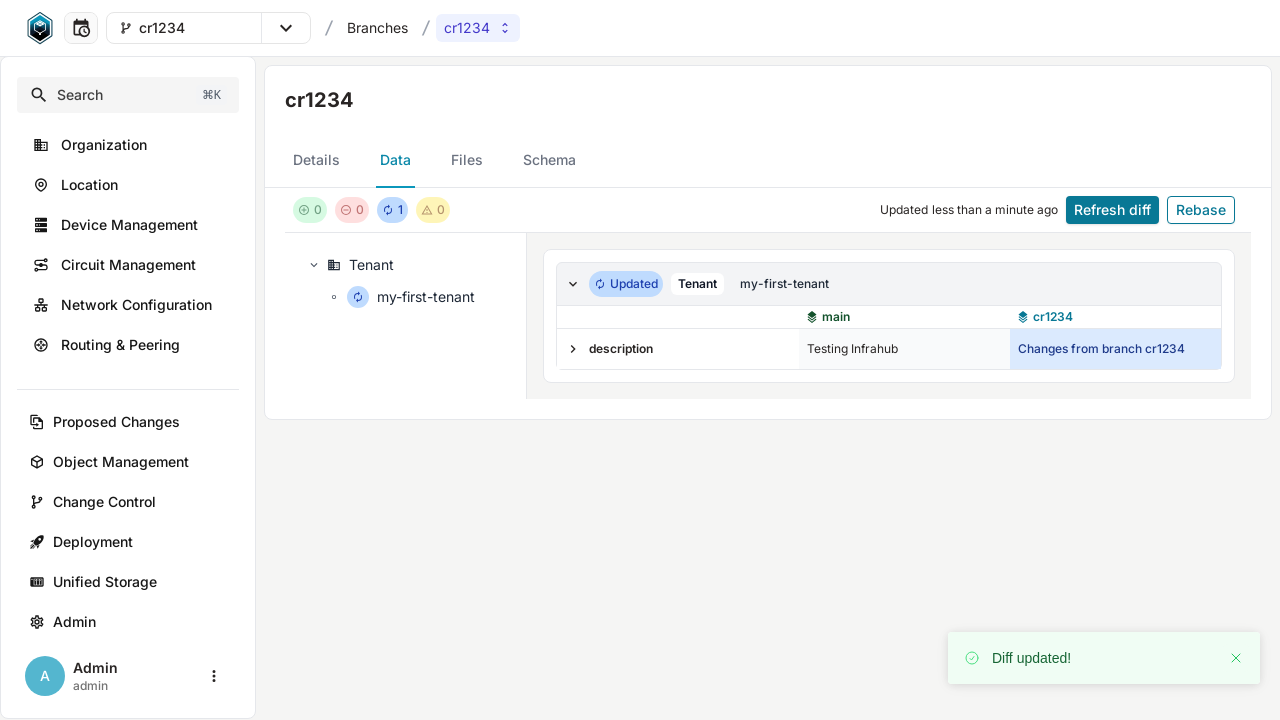Expand the description attribute row
Viewport: 1280px width, 720px height.
click(x=573, y=349)
